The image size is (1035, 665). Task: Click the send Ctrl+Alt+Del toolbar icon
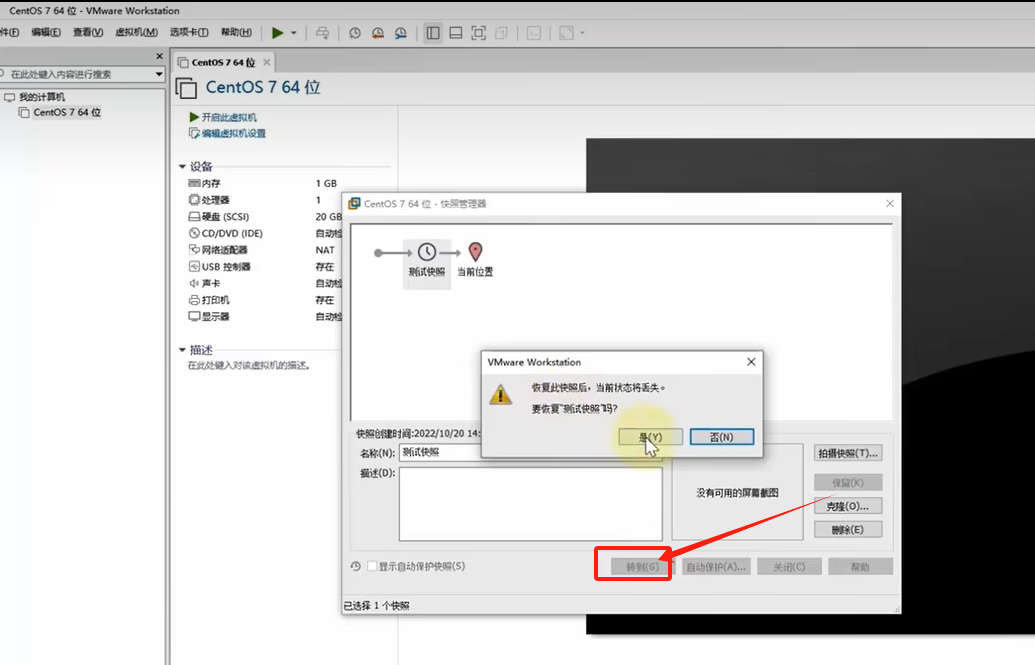pyautogui.click(x=322, y=33)
